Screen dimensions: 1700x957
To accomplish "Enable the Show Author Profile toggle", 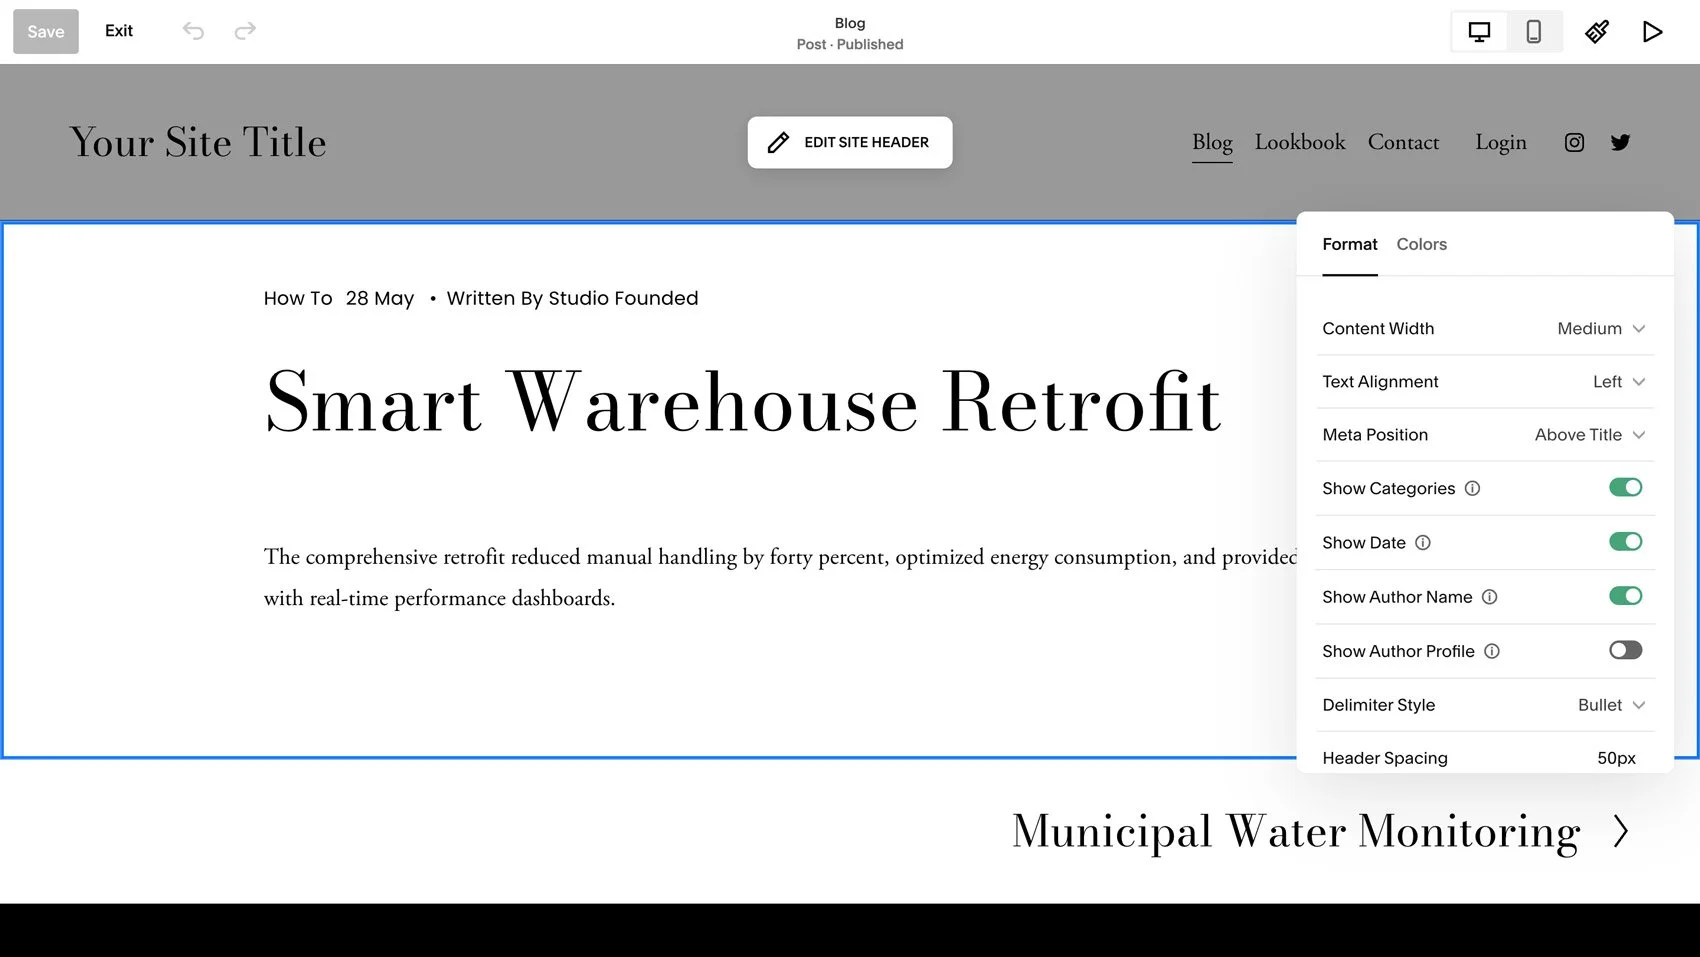I will pyautogui.click(x=1625, y=650).
